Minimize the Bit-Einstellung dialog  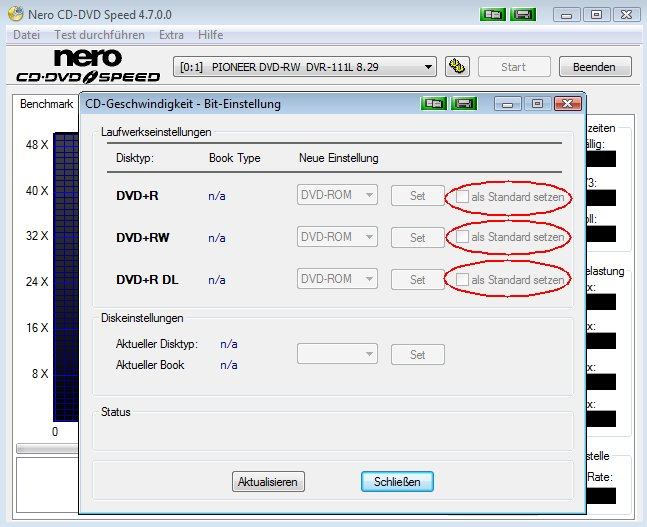pos(508,103)
